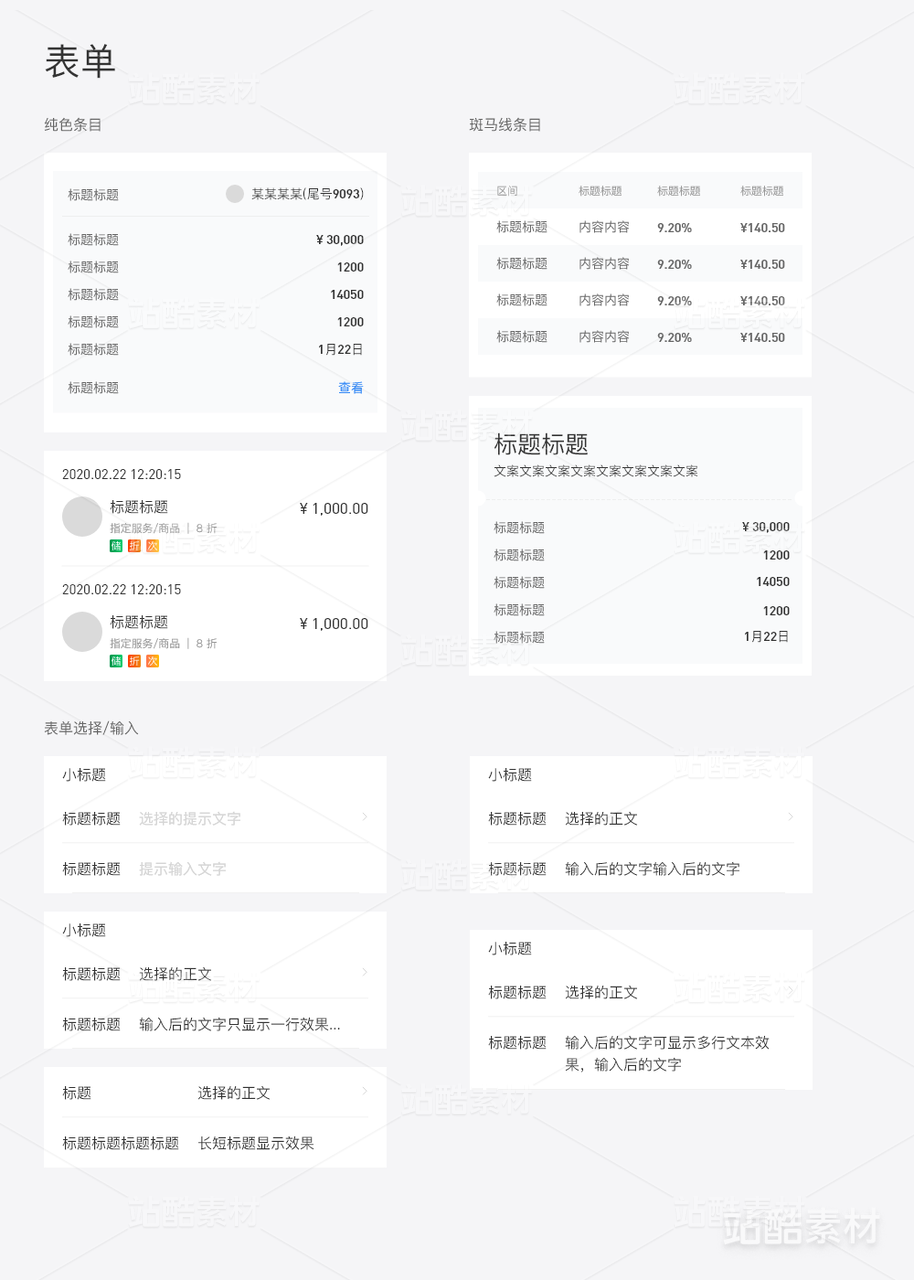The image size is (914, 1280).
Task: Select the 选择的提示文字 placeholder
Action: (190, 818)
